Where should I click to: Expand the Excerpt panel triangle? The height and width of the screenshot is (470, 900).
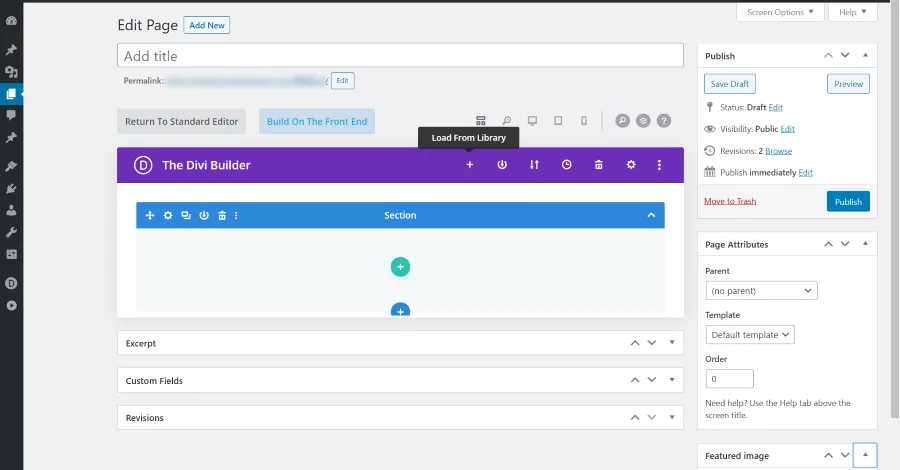[672, 343]
